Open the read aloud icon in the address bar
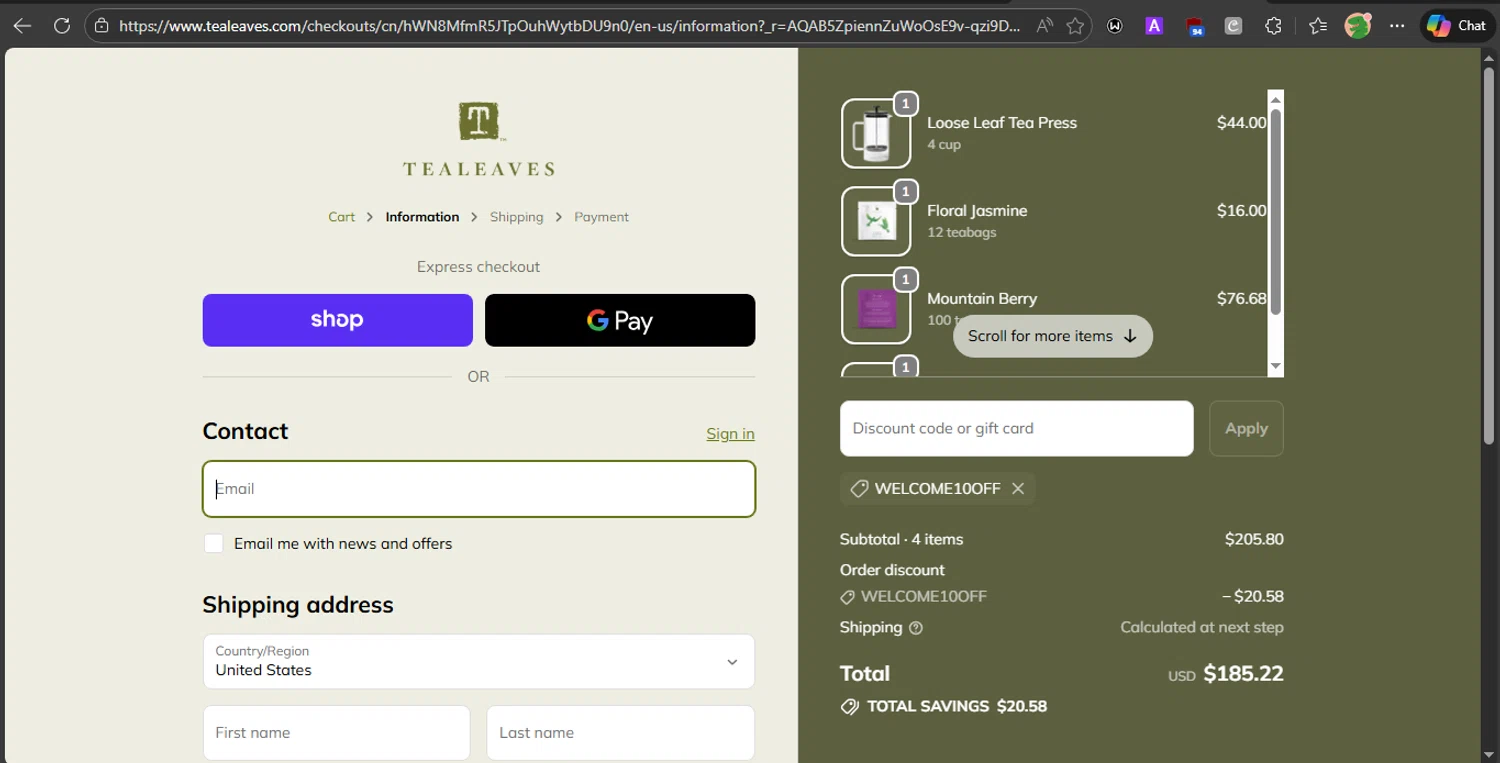This screenshot has height=763, width=1500. pos(1044,26)
